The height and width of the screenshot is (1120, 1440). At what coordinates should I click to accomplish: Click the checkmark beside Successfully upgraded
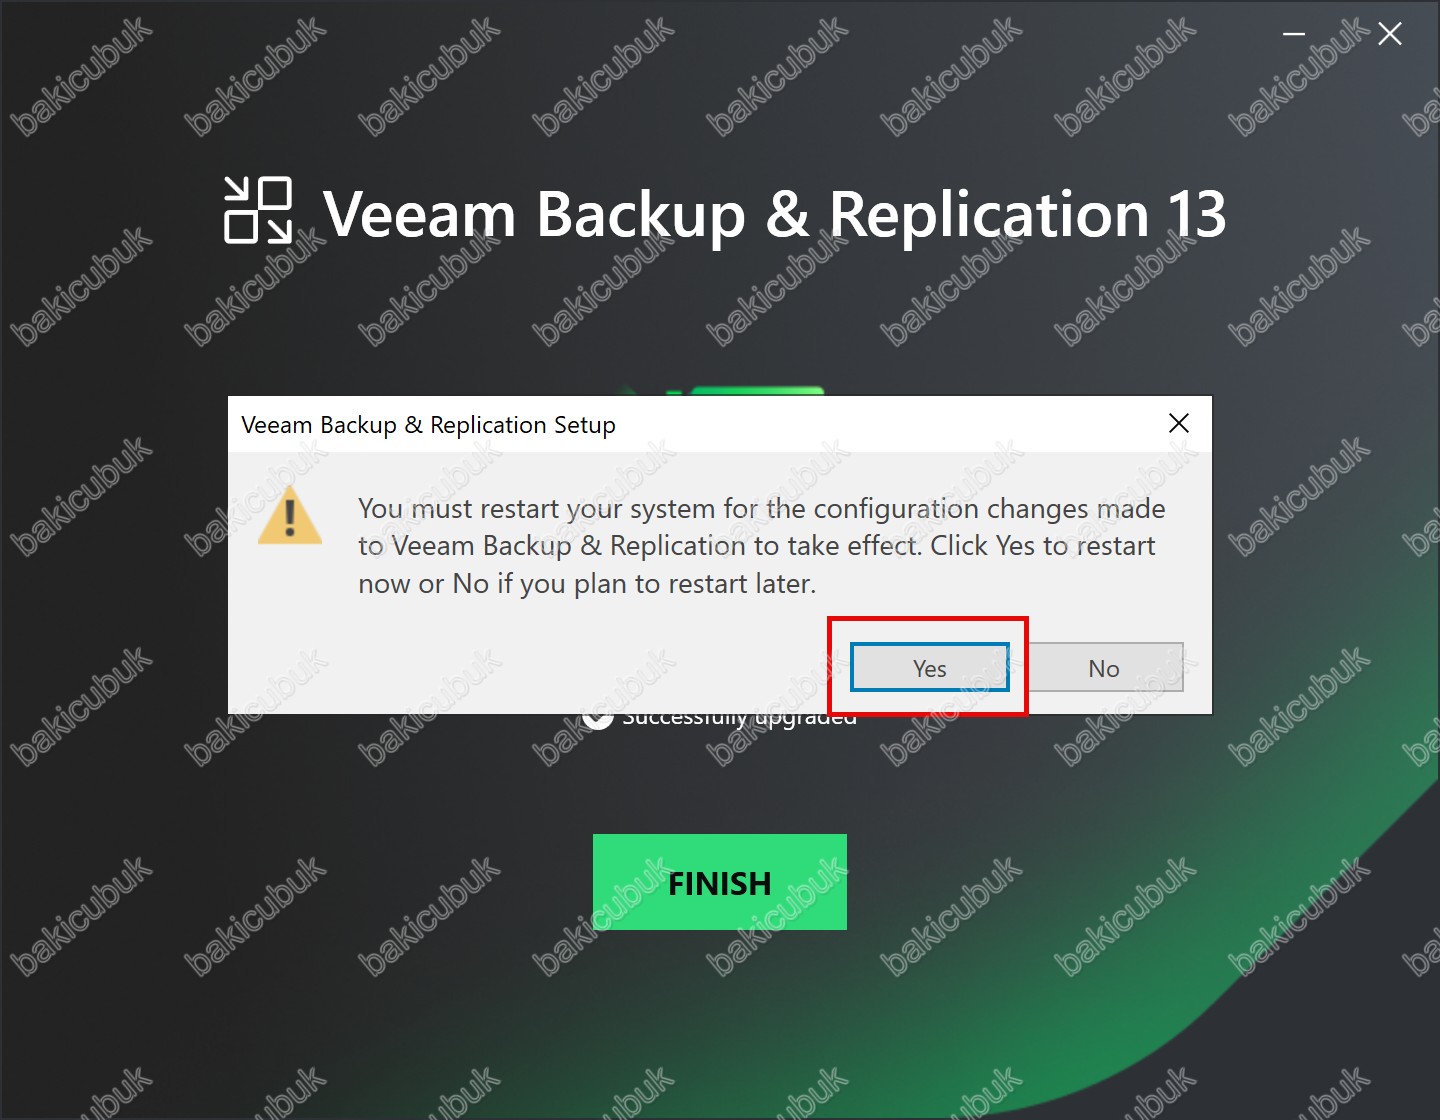(597, 720)
